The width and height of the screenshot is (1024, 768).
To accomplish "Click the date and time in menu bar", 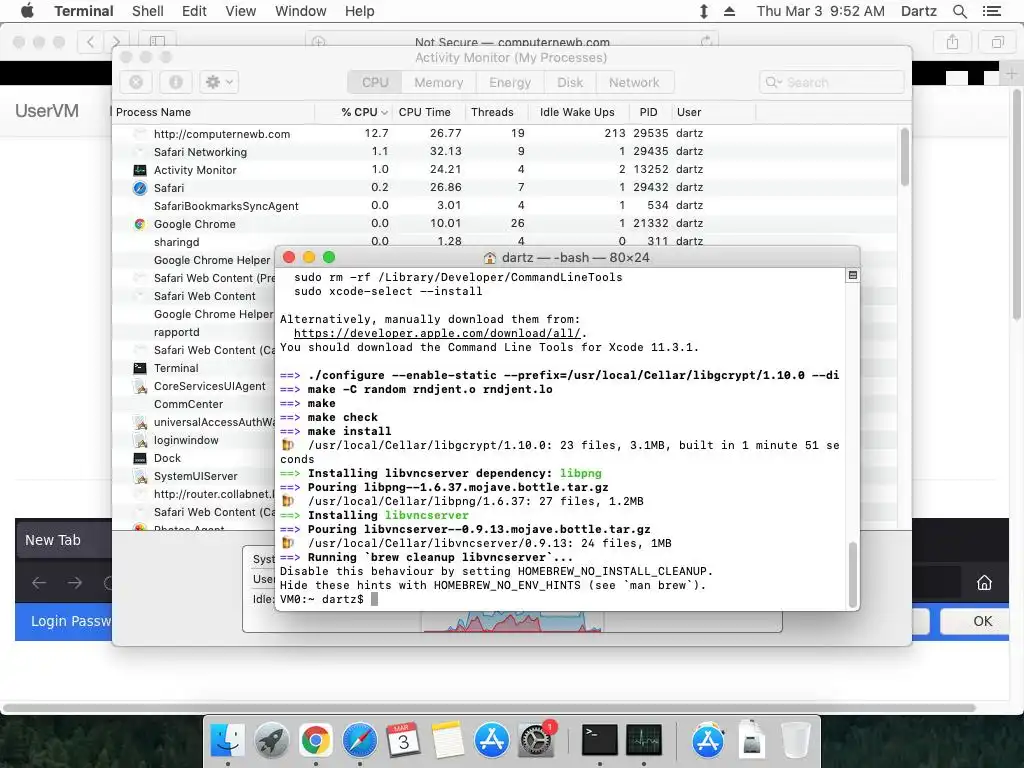I will [x=820, y=11].
